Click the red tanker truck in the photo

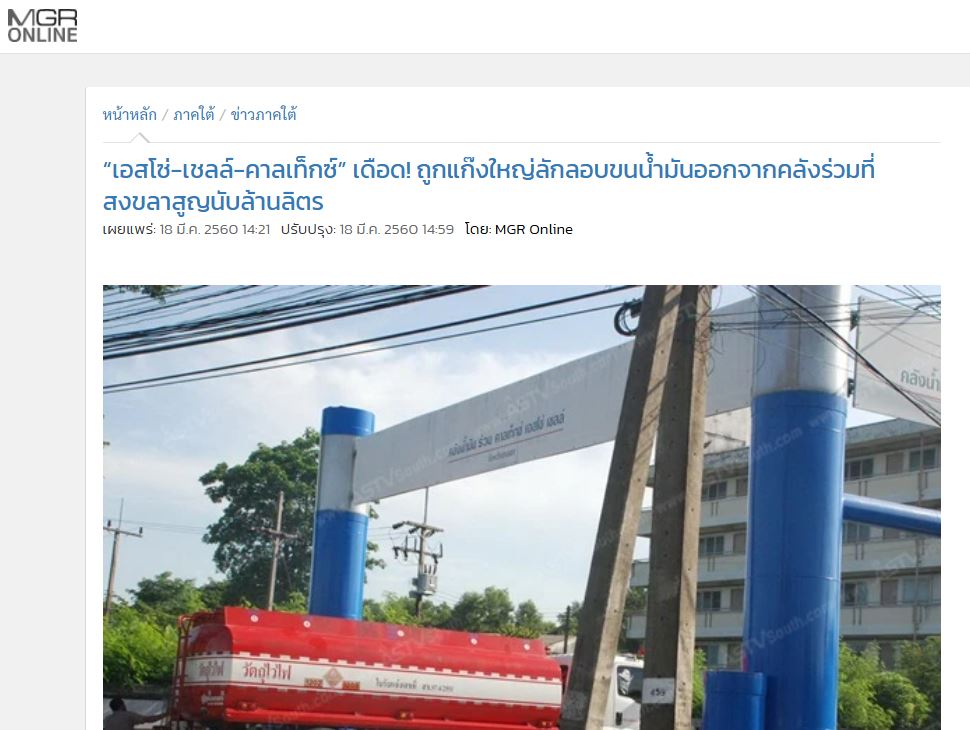tap(370, 668)
